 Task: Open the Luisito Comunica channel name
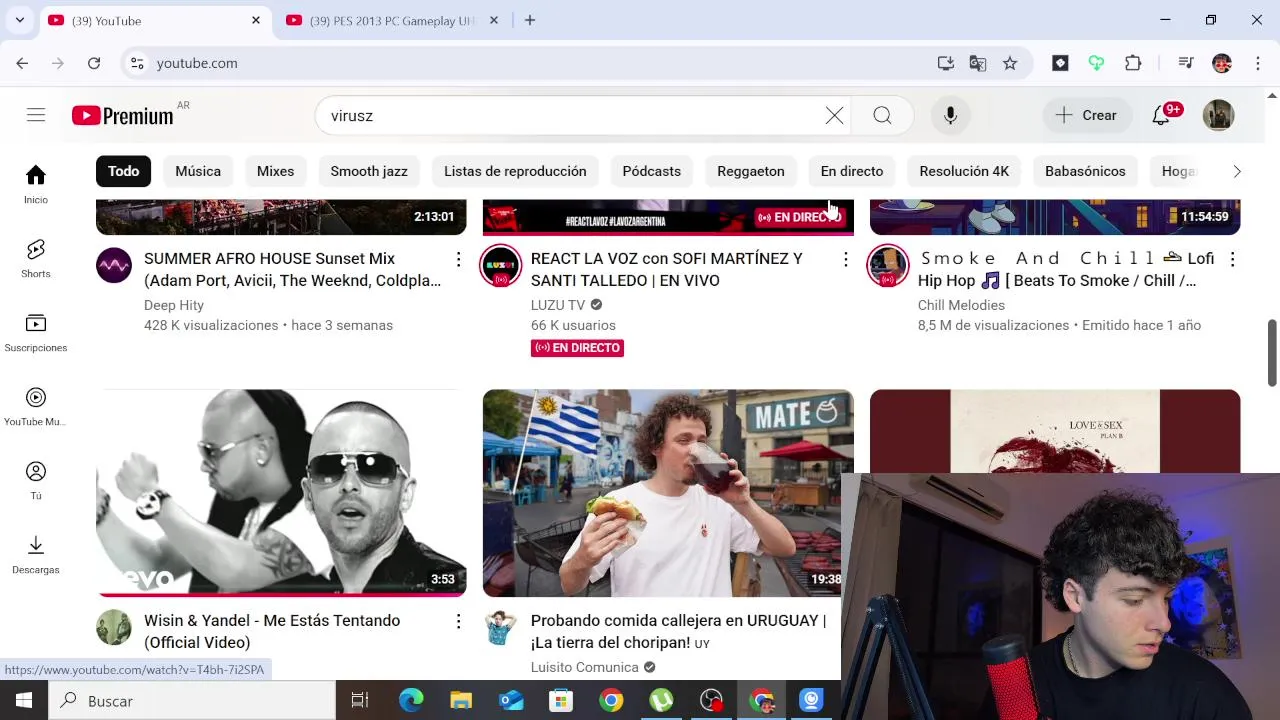pyautogui.click(x=585, y=667)
